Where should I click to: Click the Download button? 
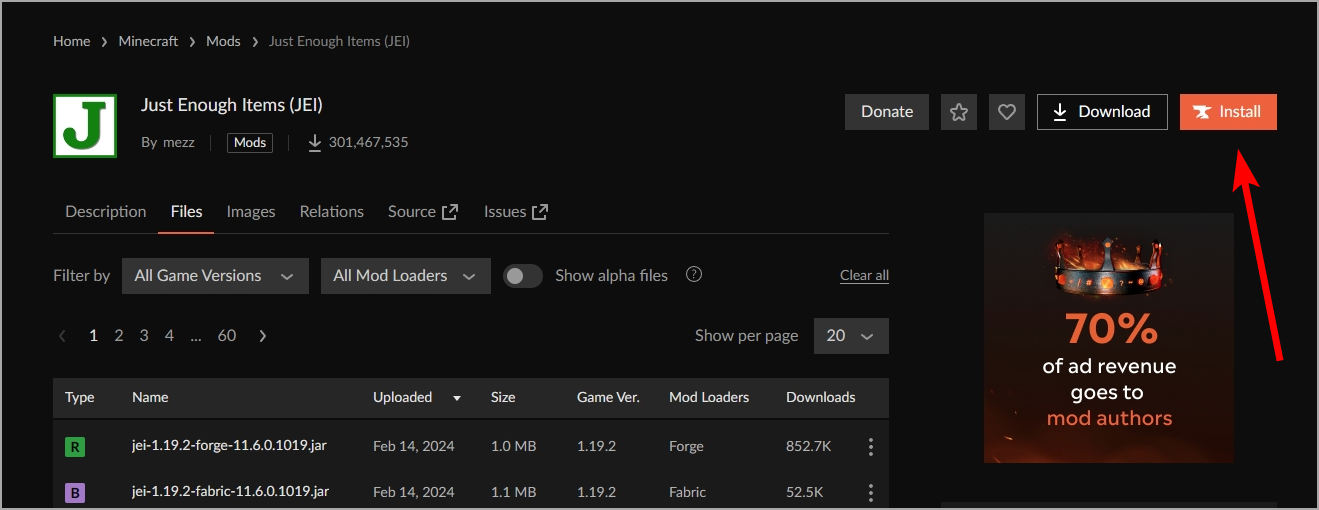(1102, 112)
